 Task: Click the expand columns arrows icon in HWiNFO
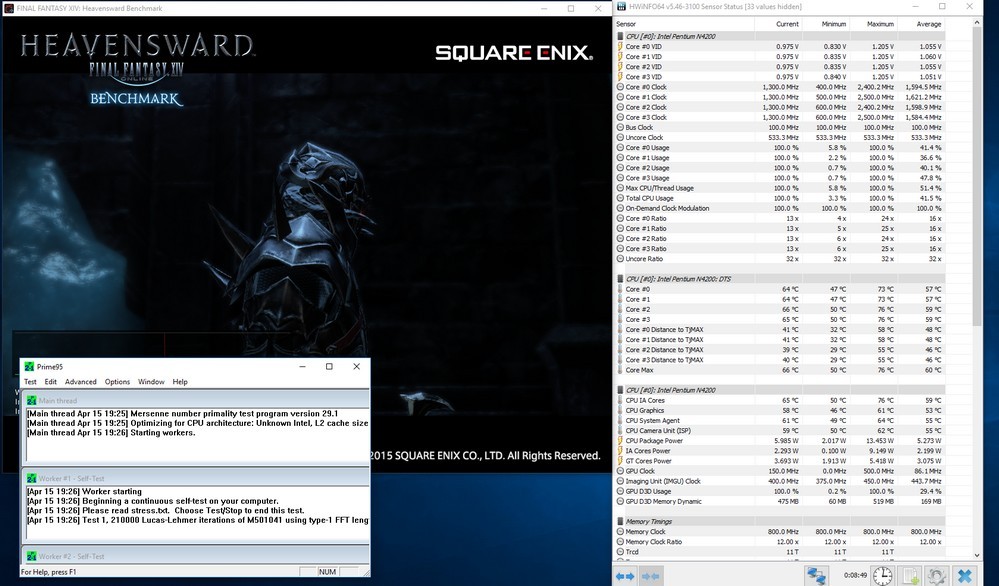(625, 576)
